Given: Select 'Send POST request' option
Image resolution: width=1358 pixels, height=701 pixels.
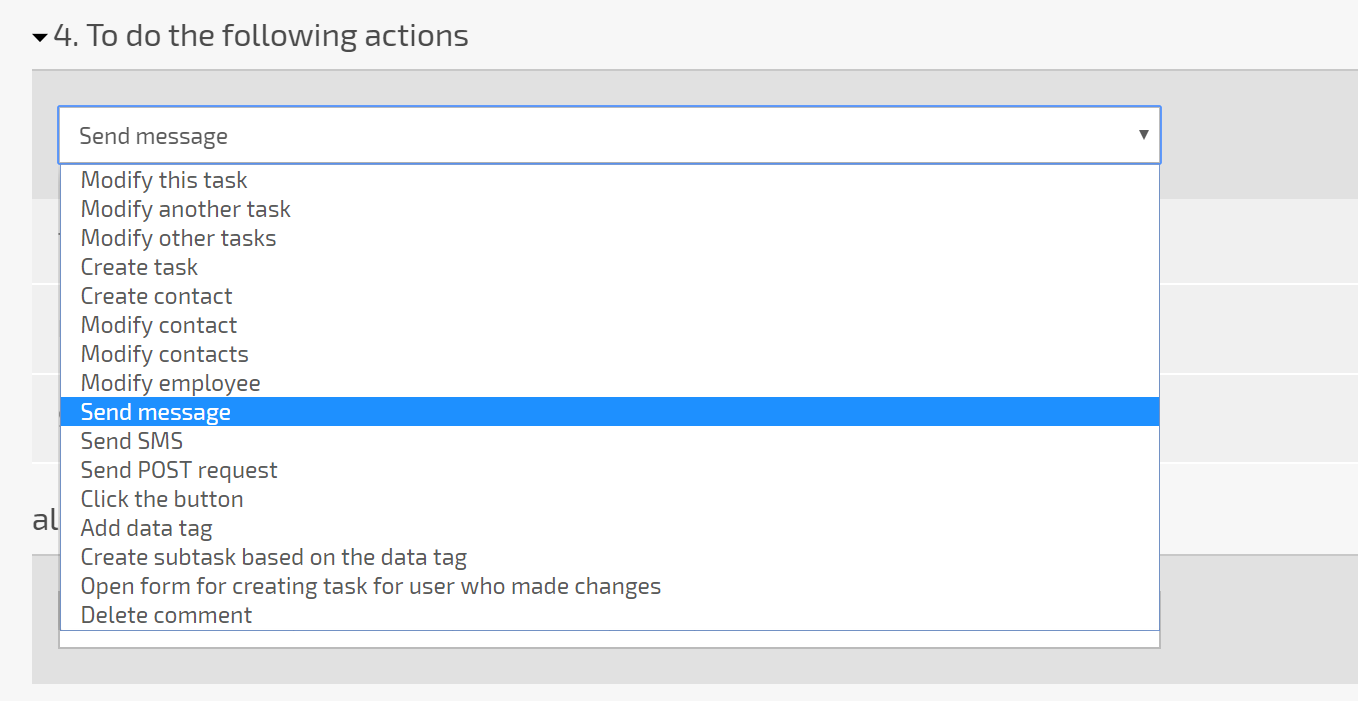Looking at the screenshot, I should coord(609,470).
